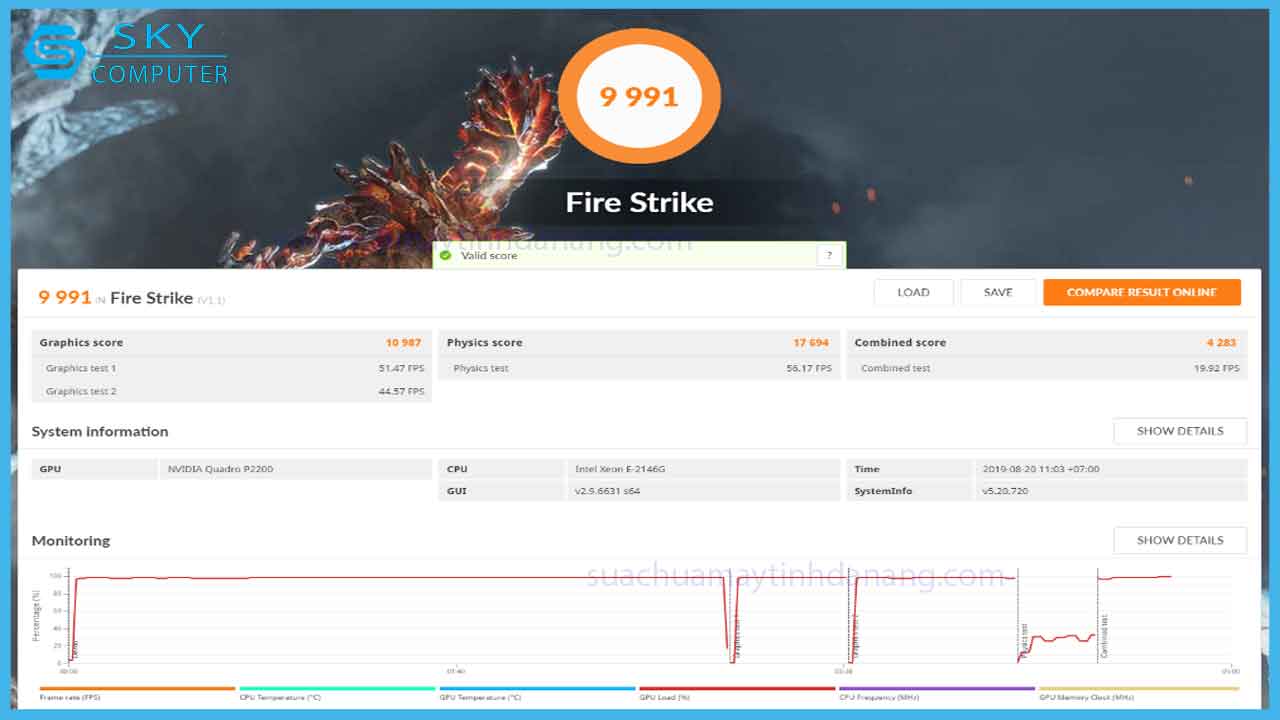Click the orange Graphics score value 10 987
The image size is (1280, 720).
403,342
